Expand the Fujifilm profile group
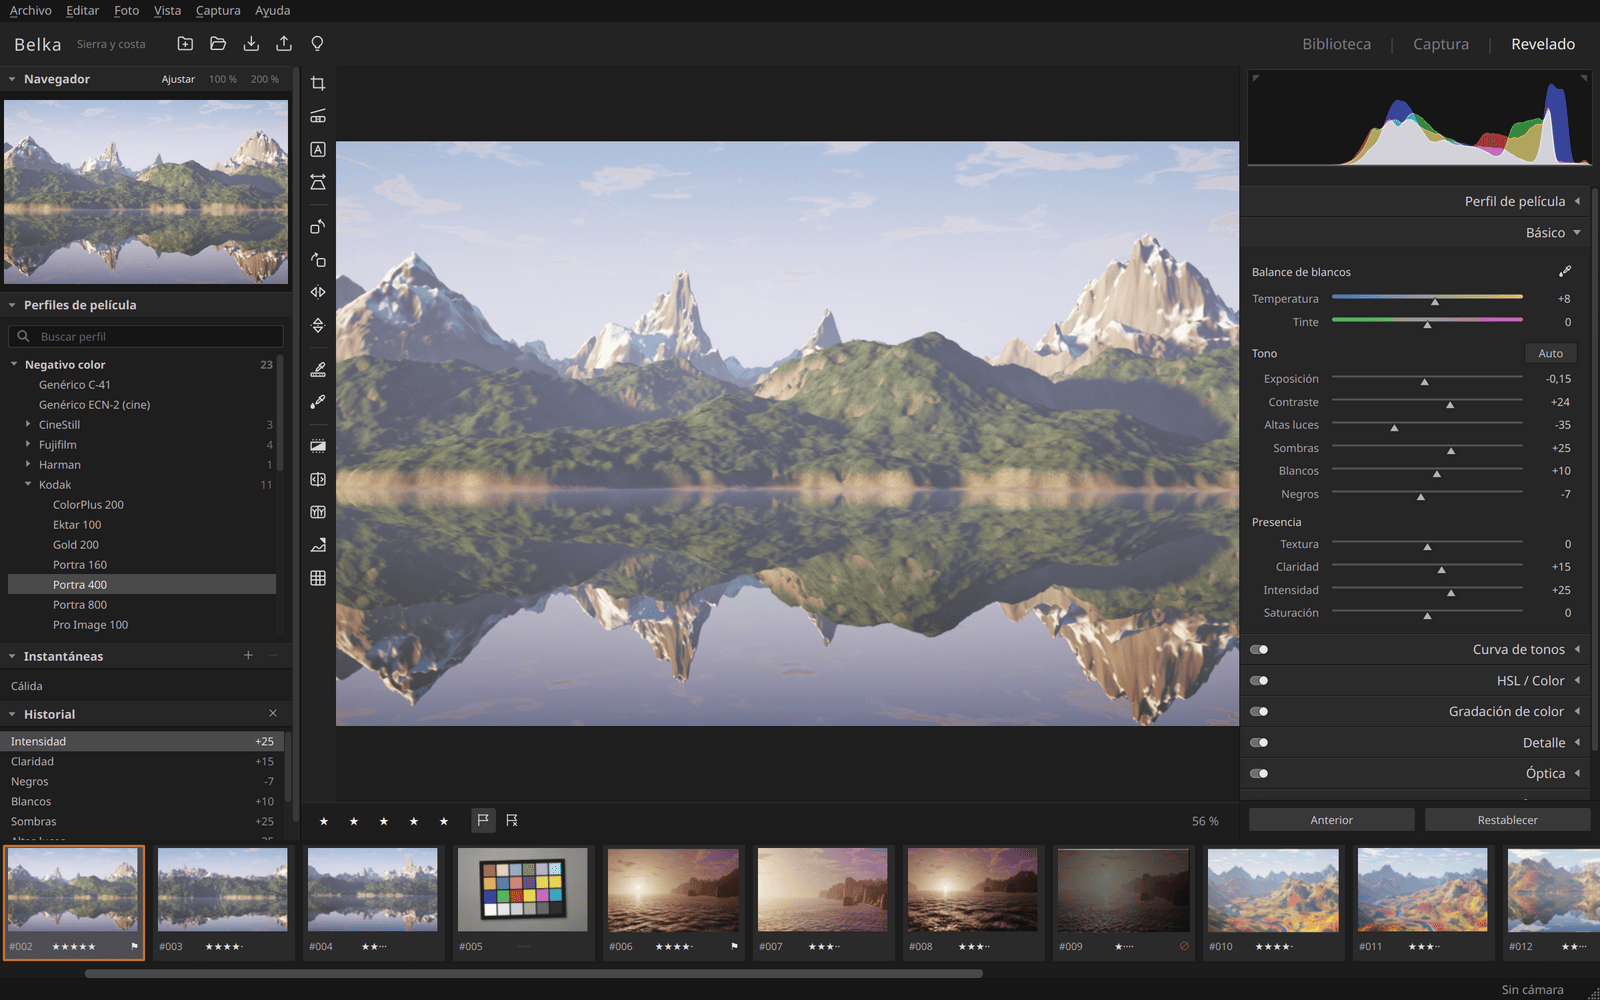This screenshot has width=1600, height=1000. point(28,444)
